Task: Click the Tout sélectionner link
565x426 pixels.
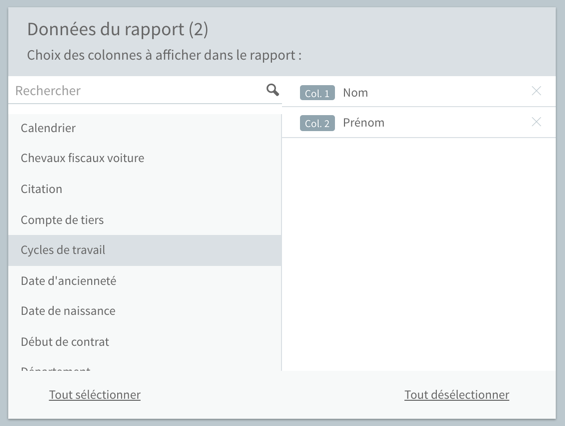Action: pos(95,395)
